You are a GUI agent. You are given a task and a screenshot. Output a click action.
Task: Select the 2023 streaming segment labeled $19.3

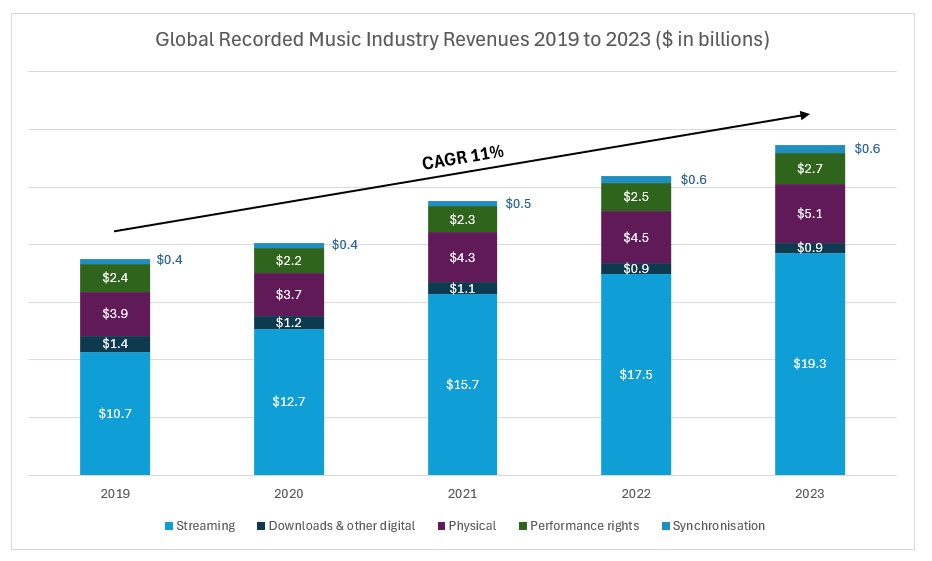810,364
